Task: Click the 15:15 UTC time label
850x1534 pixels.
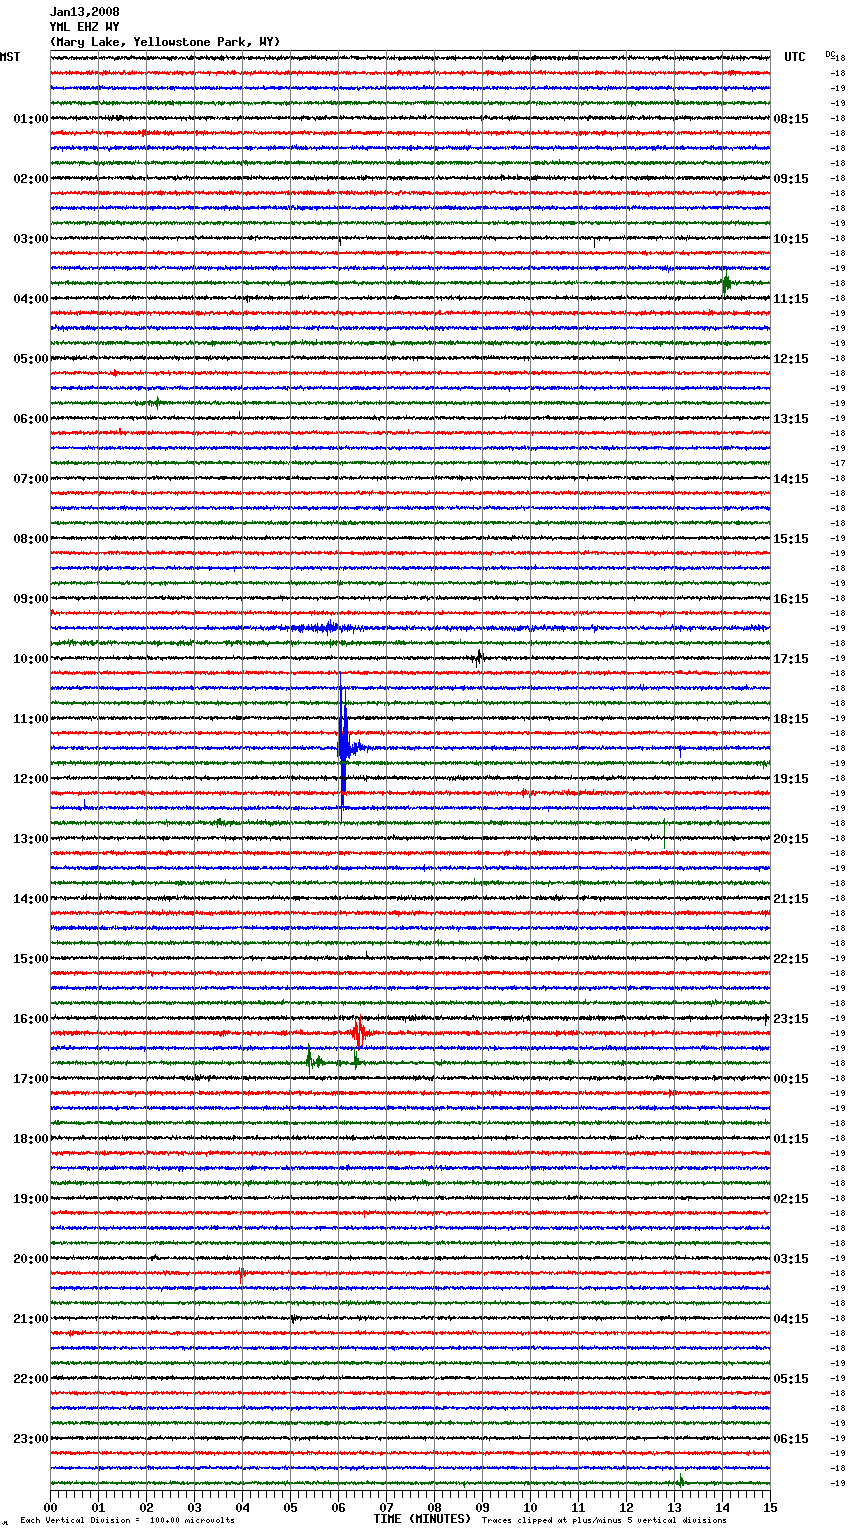Action: click(791, 539)
